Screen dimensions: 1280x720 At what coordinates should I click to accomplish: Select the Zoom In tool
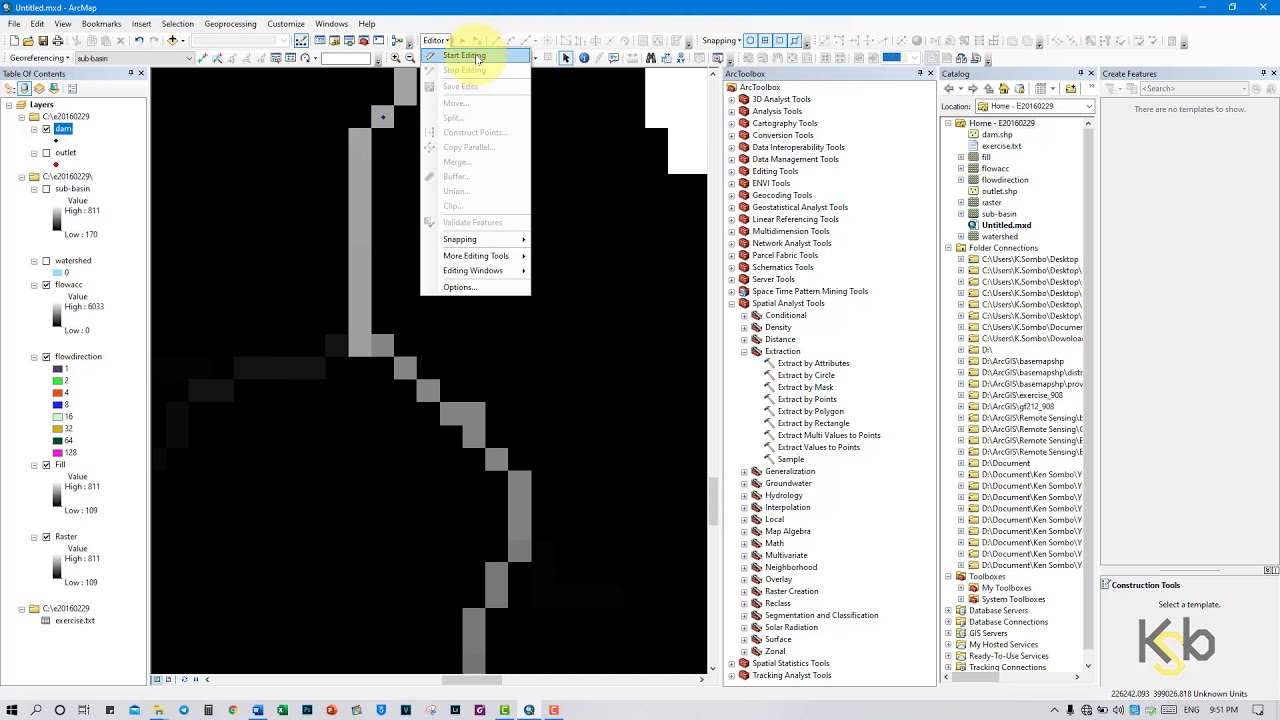396,58
